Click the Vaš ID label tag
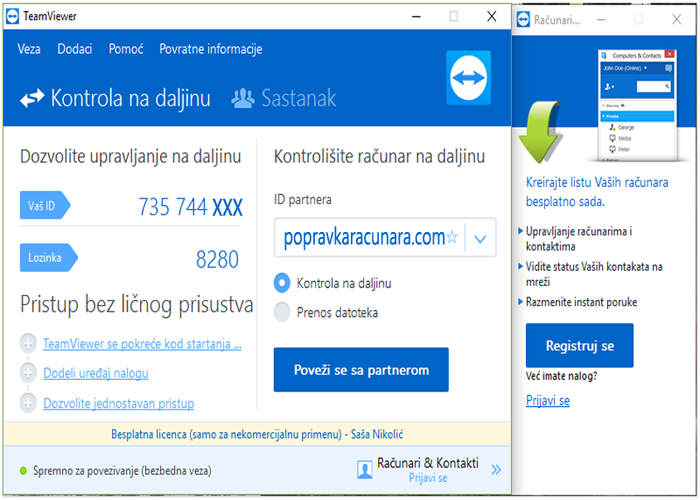 click(45, 205)
